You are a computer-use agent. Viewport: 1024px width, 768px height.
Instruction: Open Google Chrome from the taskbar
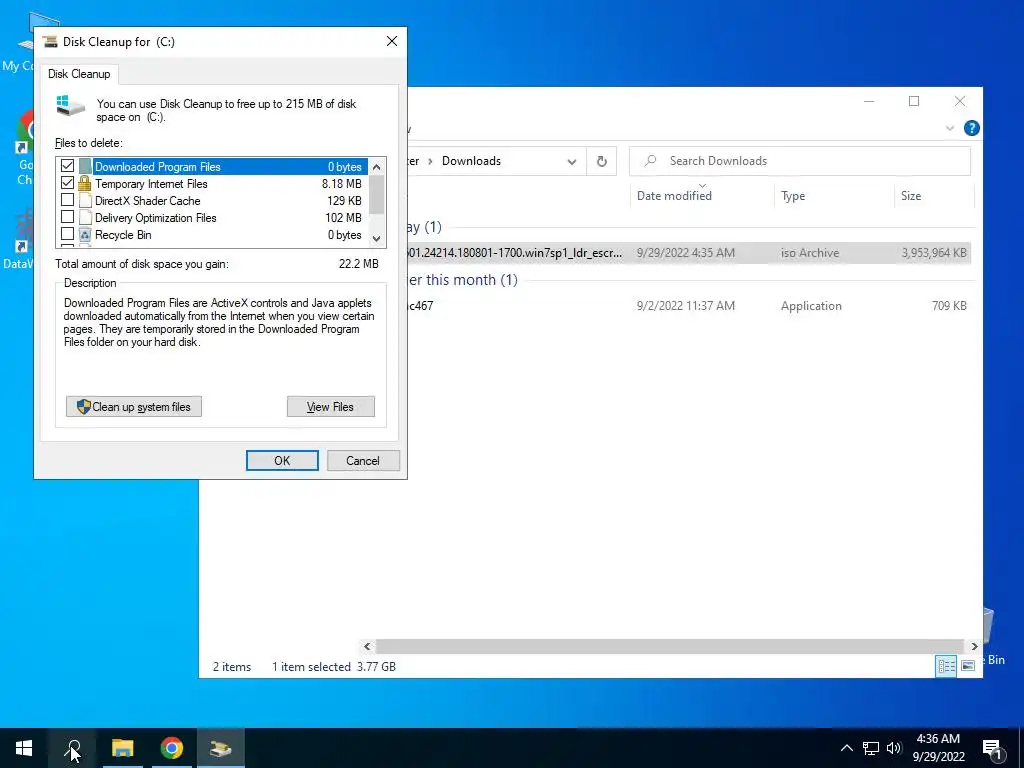171,748
